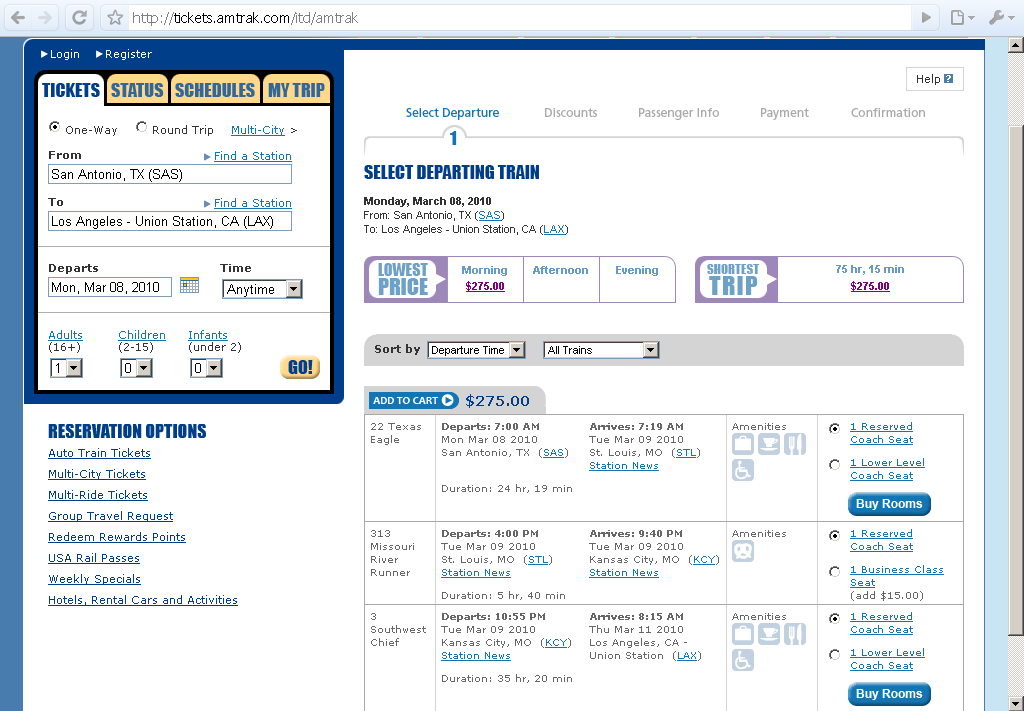The width and height of the screenshot is (1024, 711).
Task: Click the baggage amenity icon for Texas Eagle
Action: coord(743,444)
